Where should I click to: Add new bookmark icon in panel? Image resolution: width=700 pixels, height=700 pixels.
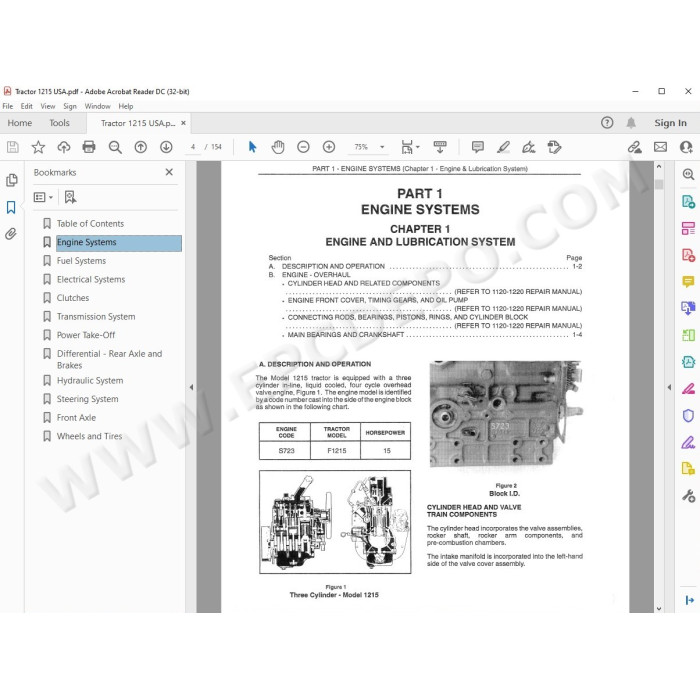pos(71,197)
